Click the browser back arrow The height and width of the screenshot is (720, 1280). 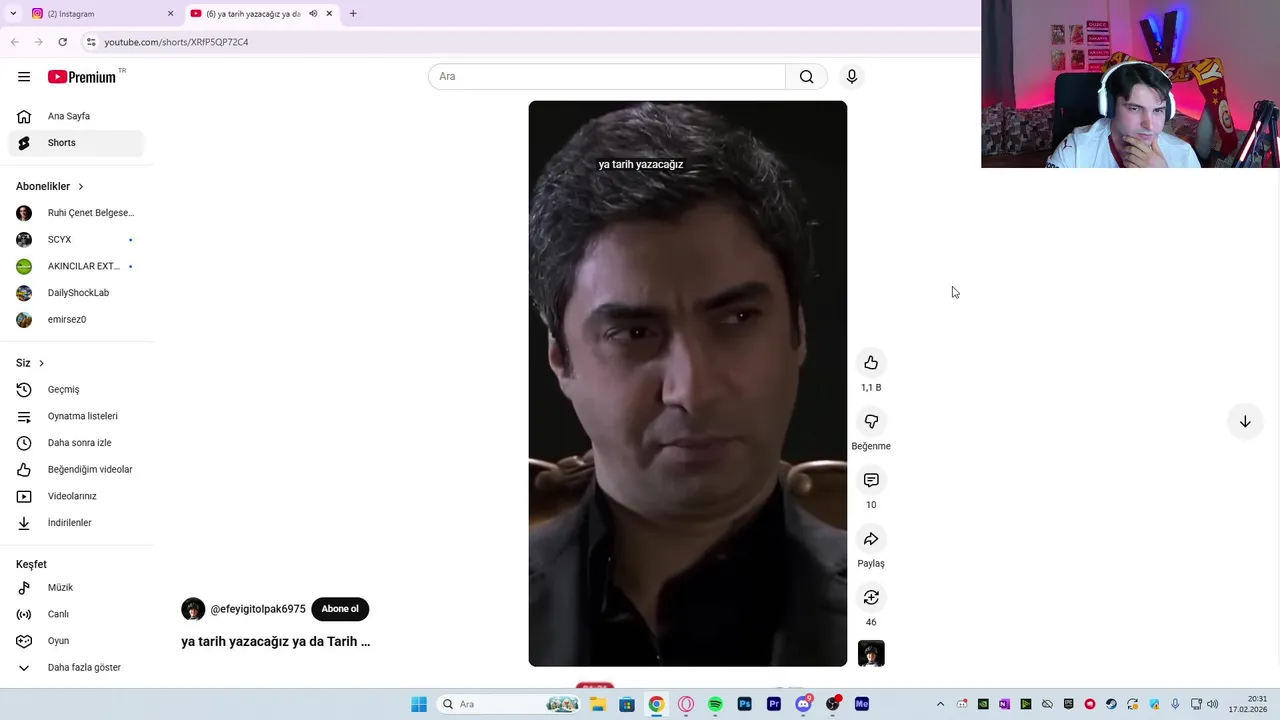tap(15, 42)
